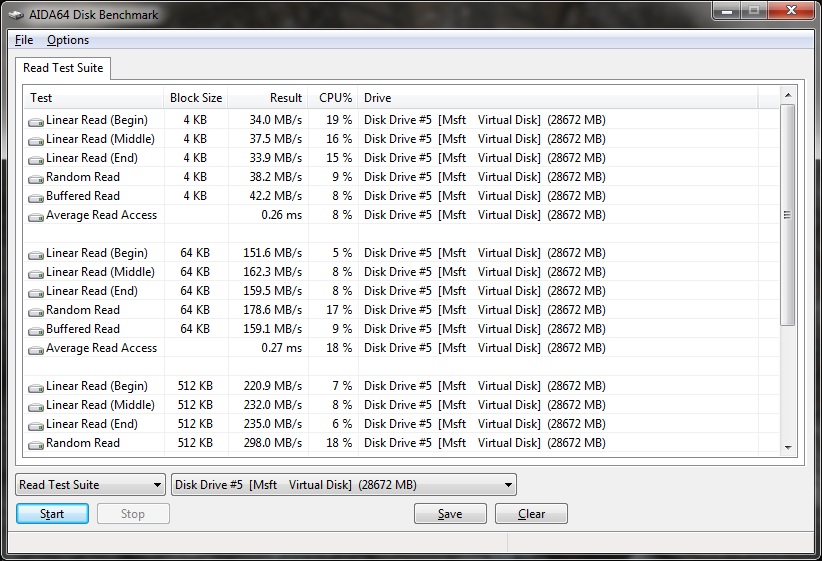
Task: Select the Read Test Suite tab
Action: [63, 68]
